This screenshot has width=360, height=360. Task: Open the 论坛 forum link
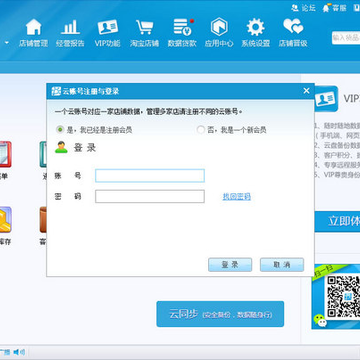pyautogui.click(x=303, y=8)
